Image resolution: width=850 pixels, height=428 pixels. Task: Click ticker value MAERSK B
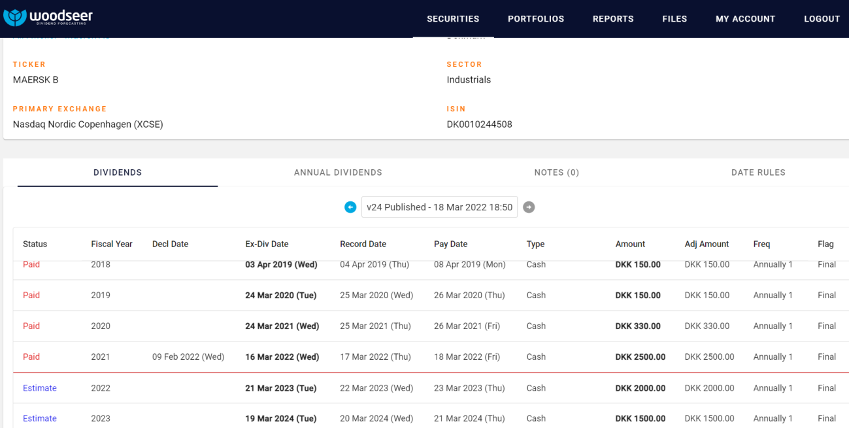pos(35,80)
